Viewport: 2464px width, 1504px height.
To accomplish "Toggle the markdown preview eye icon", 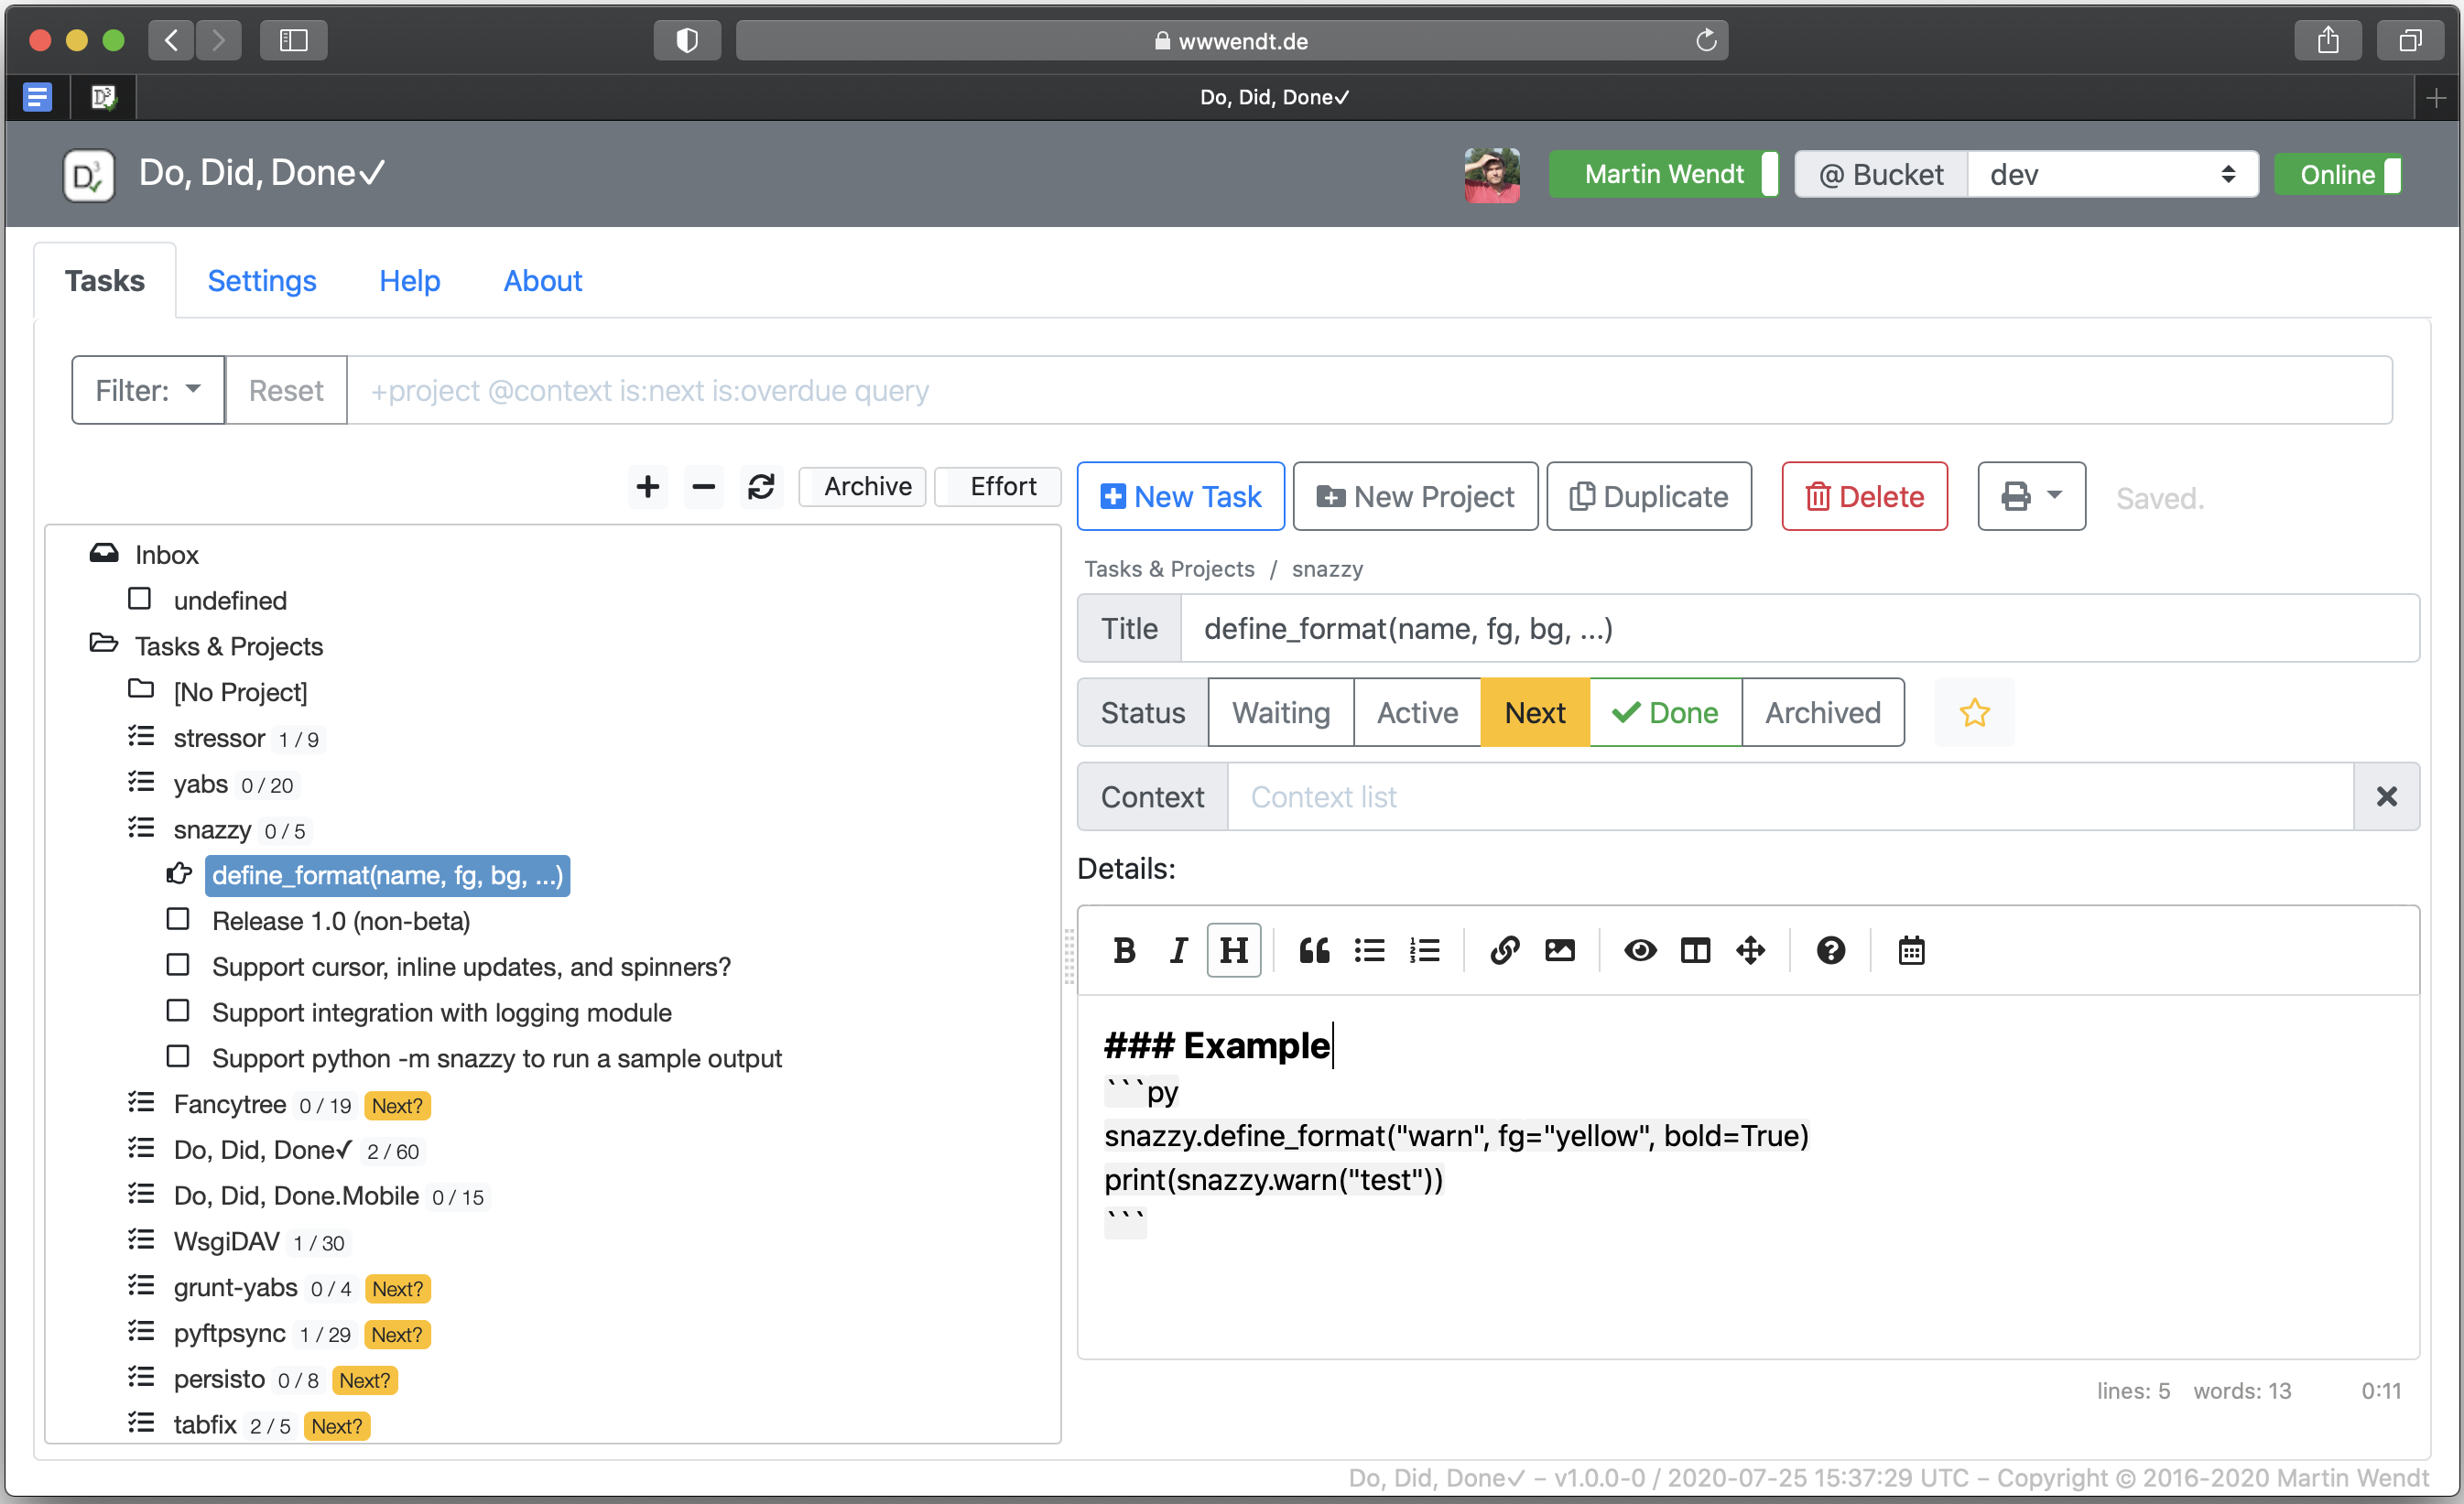I will (x=1640, y=950).
